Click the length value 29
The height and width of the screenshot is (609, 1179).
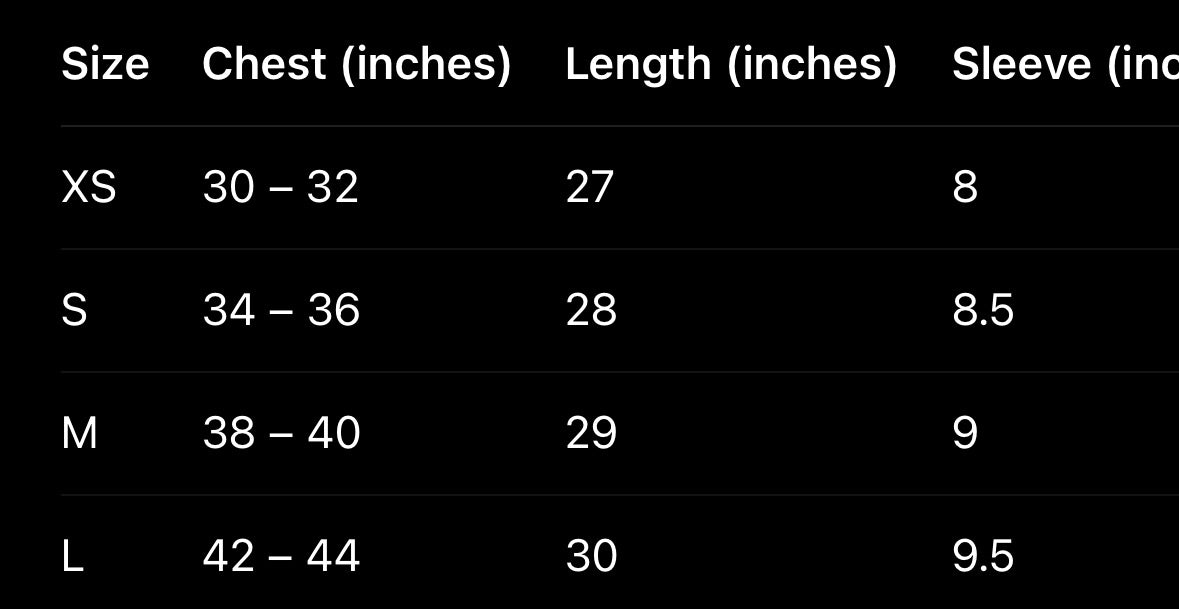click(x=591, y=433)
